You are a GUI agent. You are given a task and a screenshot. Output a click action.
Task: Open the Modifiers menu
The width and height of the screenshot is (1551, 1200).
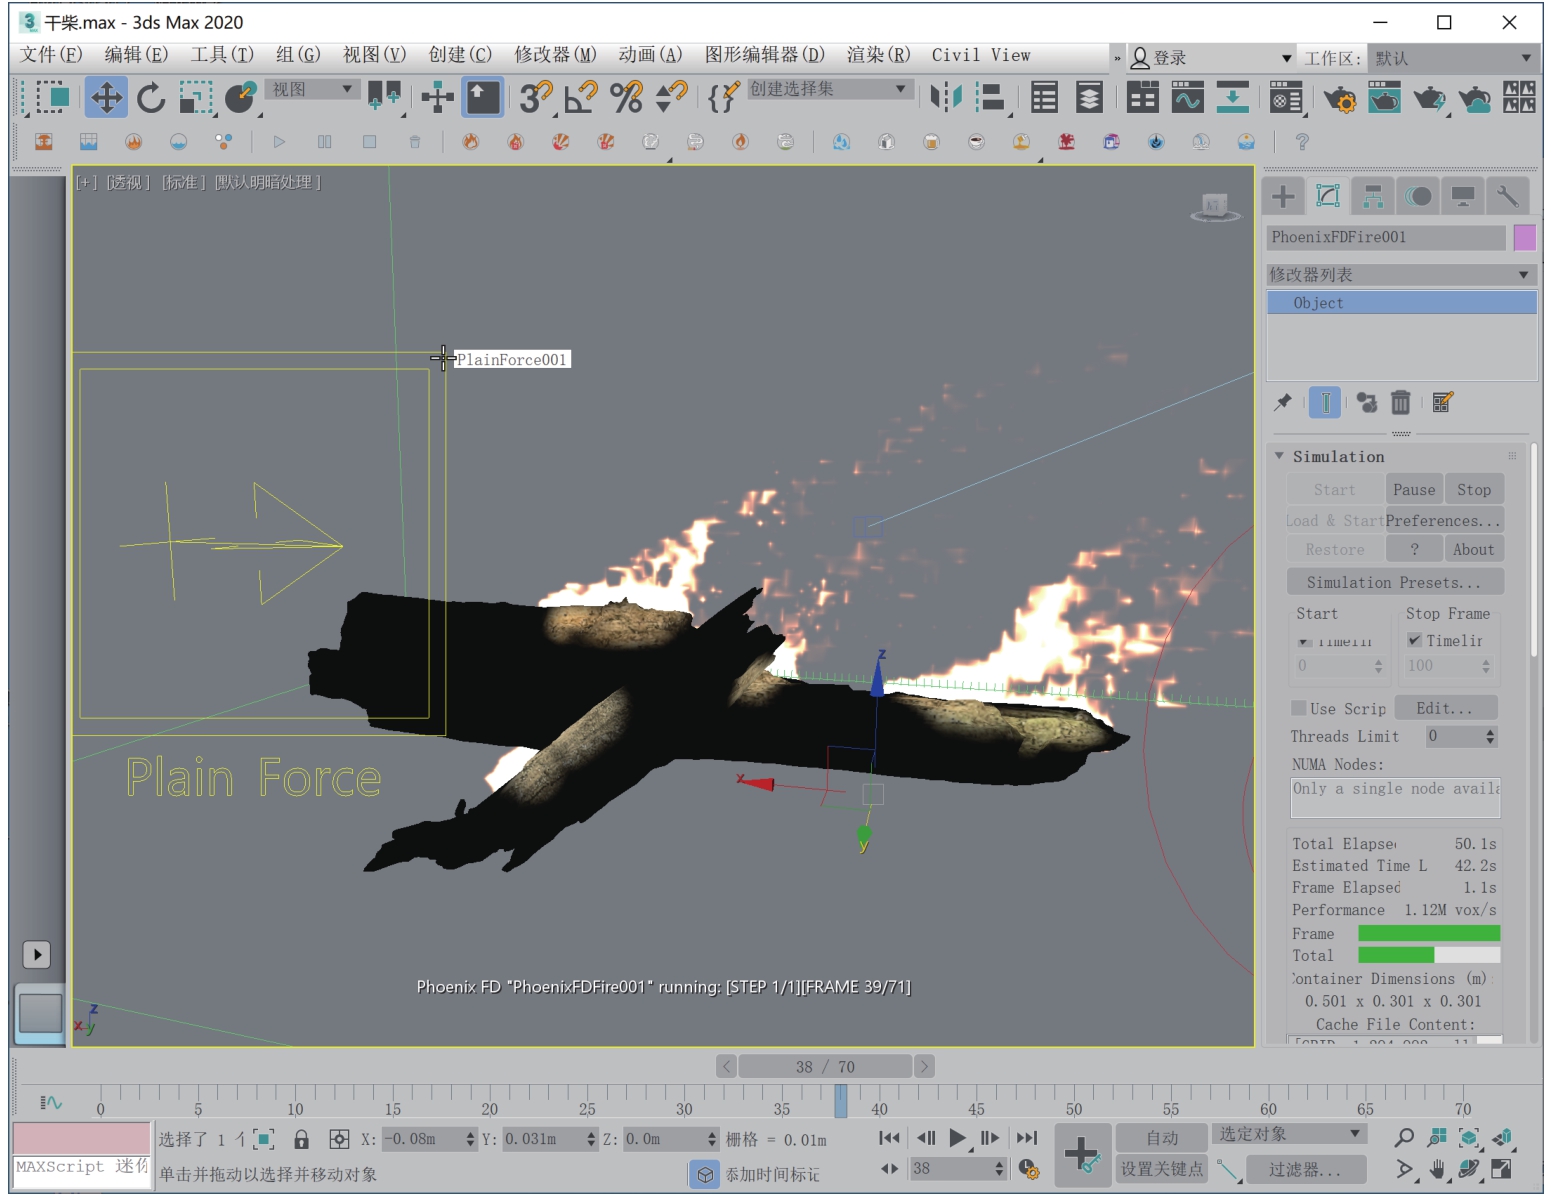[x=554, y=55]
